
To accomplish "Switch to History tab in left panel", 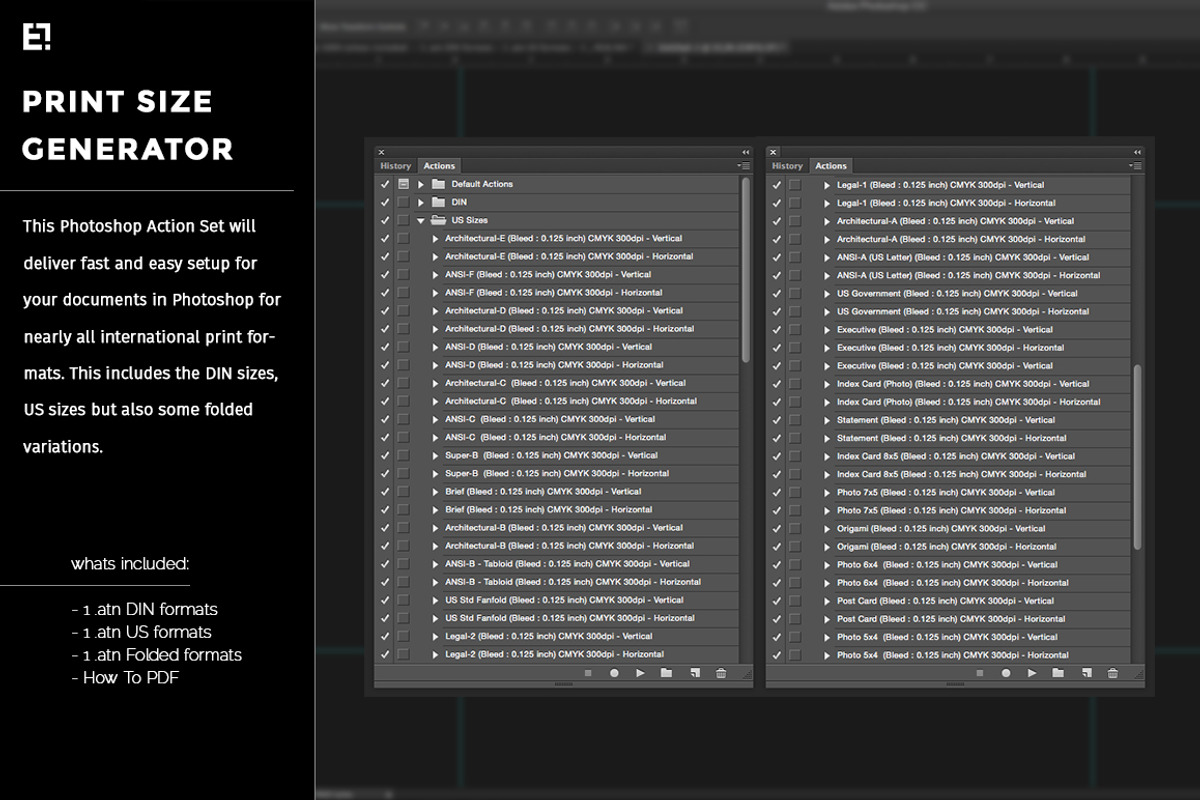I will [x=396, y=166].
